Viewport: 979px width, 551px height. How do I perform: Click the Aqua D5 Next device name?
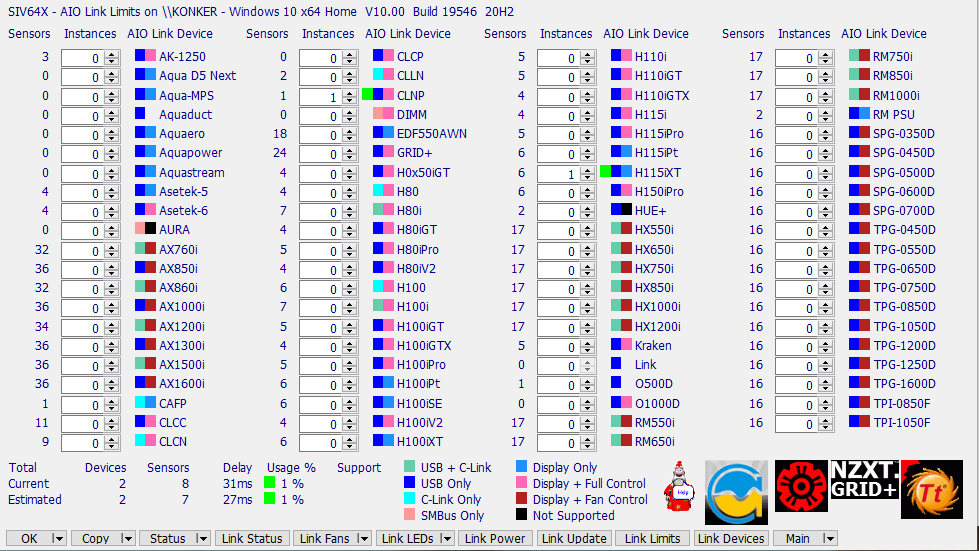(x=197, y=76)
